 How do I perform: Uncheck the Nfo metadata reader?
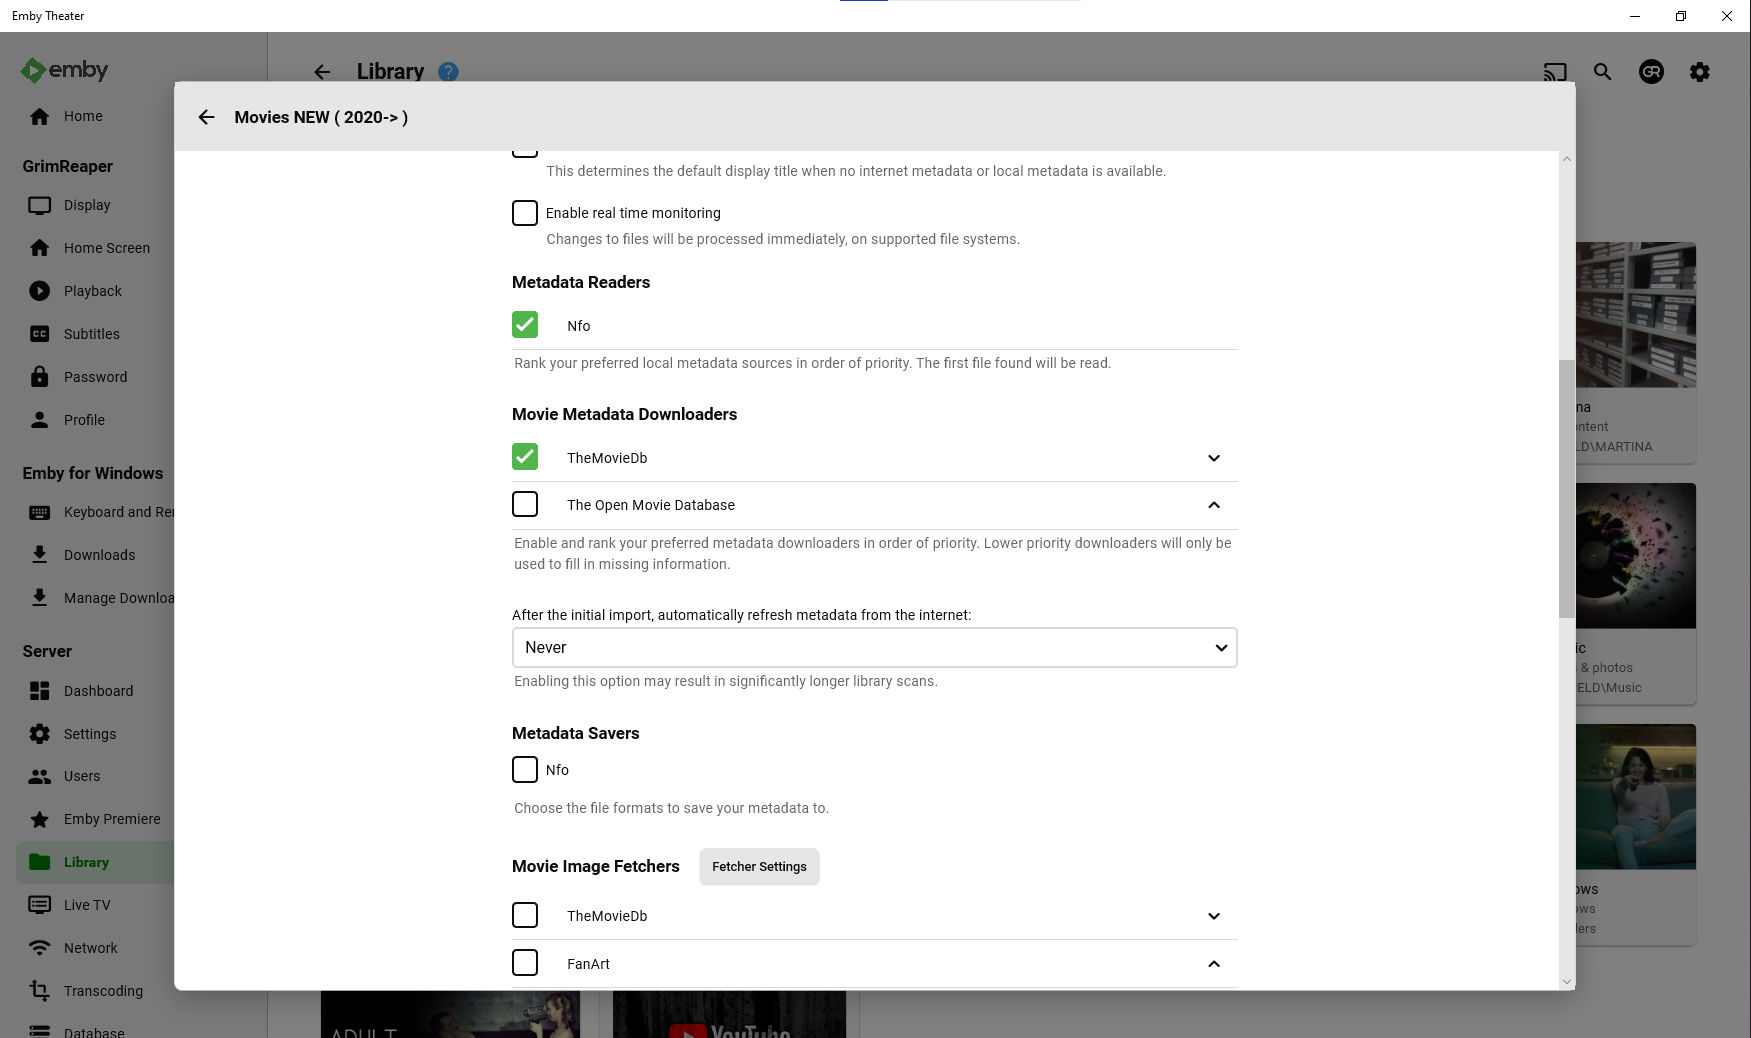coord(525,325)
